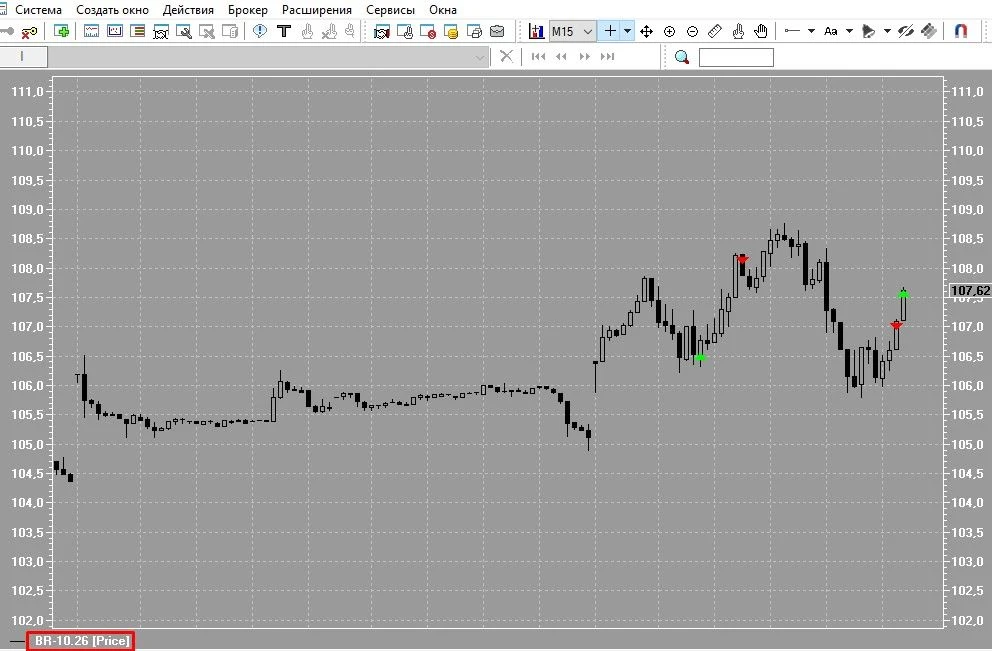Click the black letter T toolbar icon

point(284,31)
